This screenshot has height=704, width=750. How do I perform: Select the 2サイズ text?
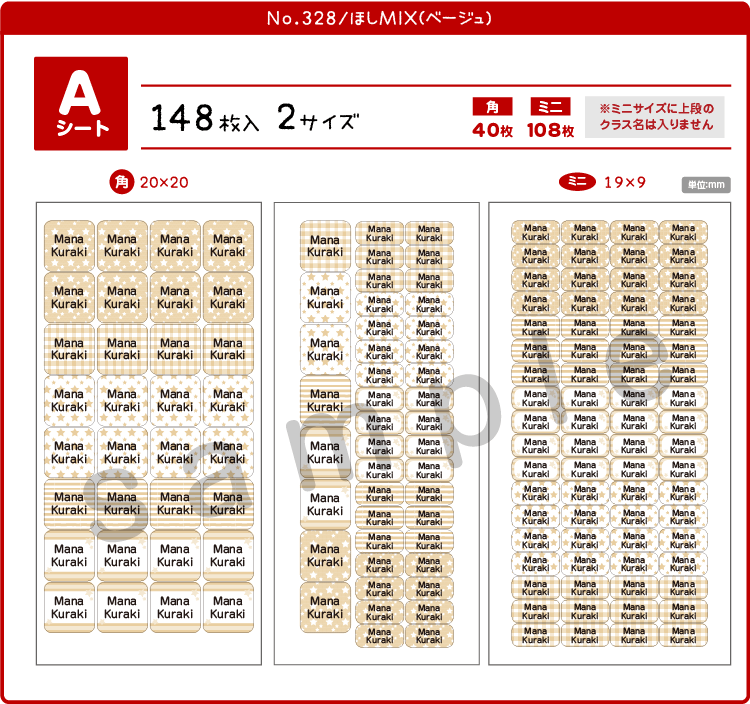coord(318,118)
